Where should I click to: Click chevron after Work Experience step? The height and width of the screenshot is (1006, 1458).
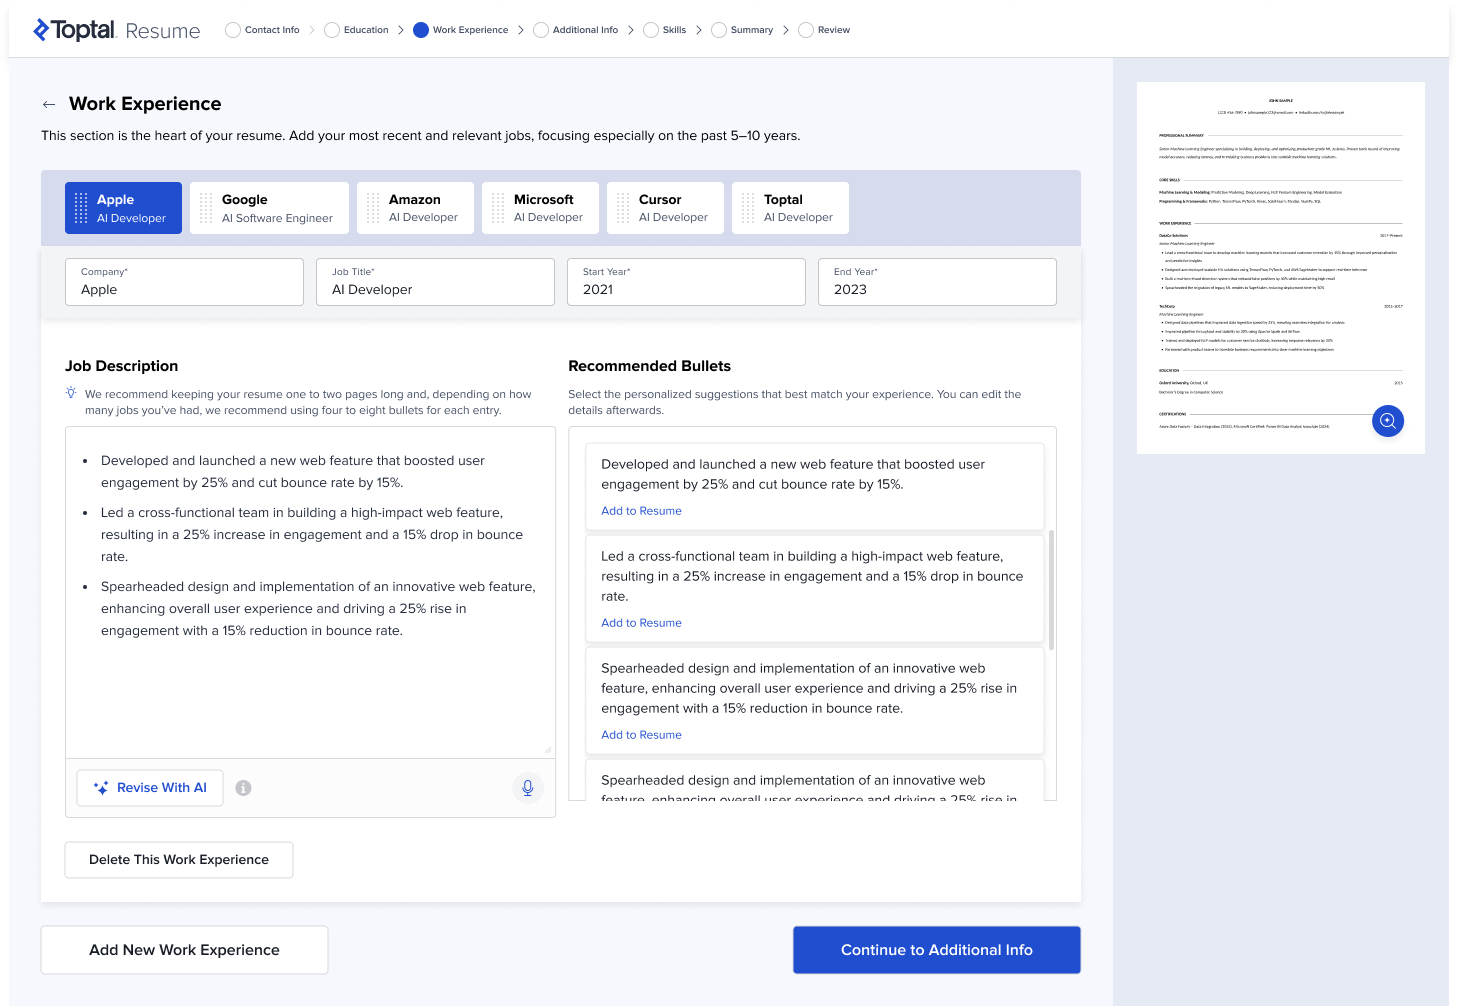click(x=521, y=30)
